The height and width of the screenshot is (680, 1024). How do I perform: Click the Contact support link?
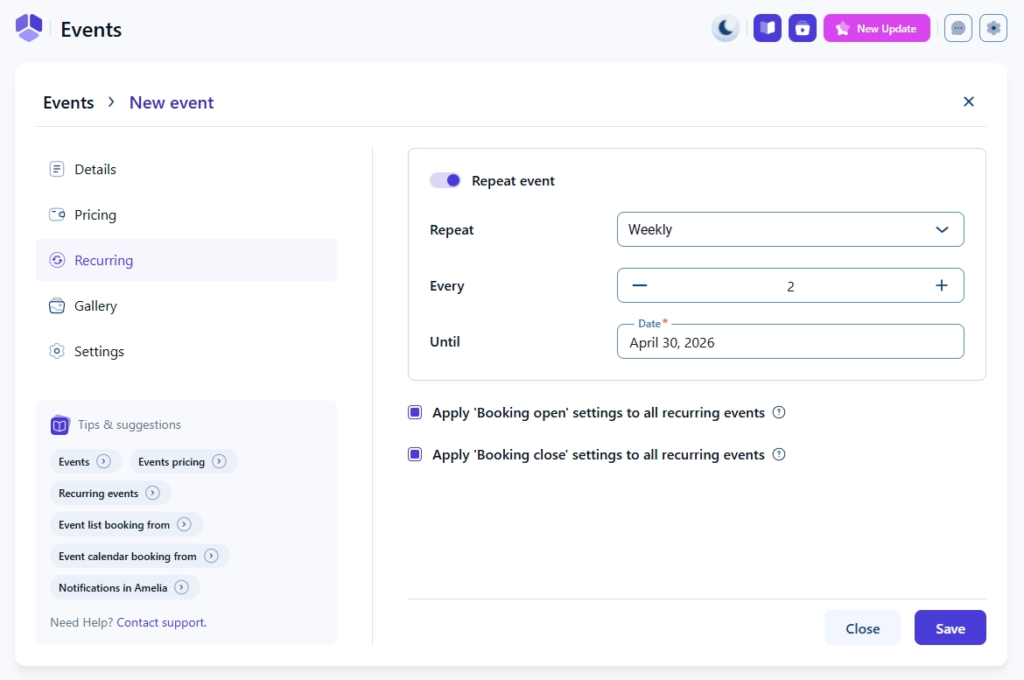point(161,622)
